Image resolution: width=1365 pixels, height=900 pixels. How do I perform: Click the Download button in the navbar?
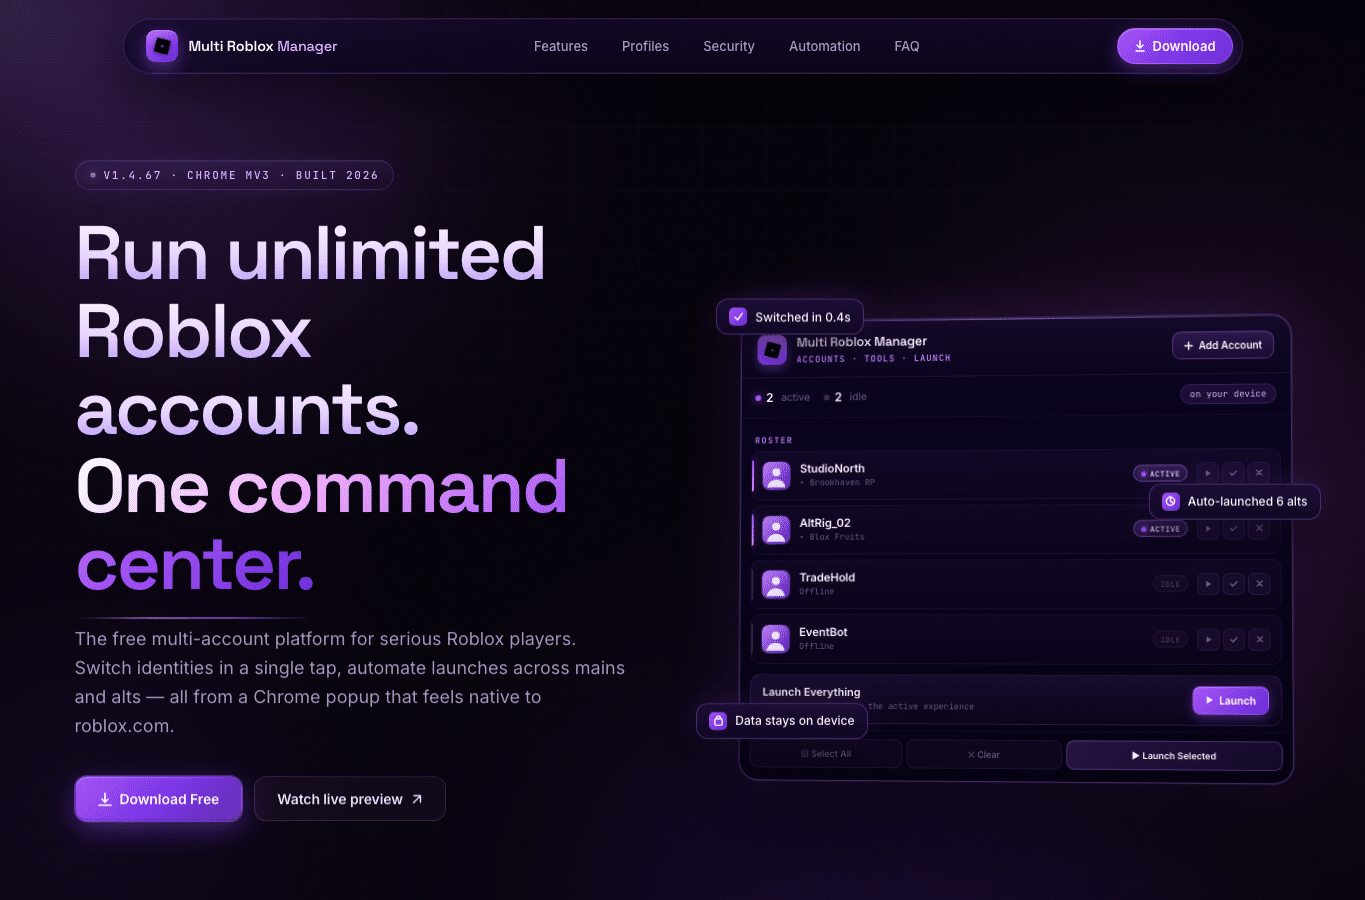coord(1175,46)
